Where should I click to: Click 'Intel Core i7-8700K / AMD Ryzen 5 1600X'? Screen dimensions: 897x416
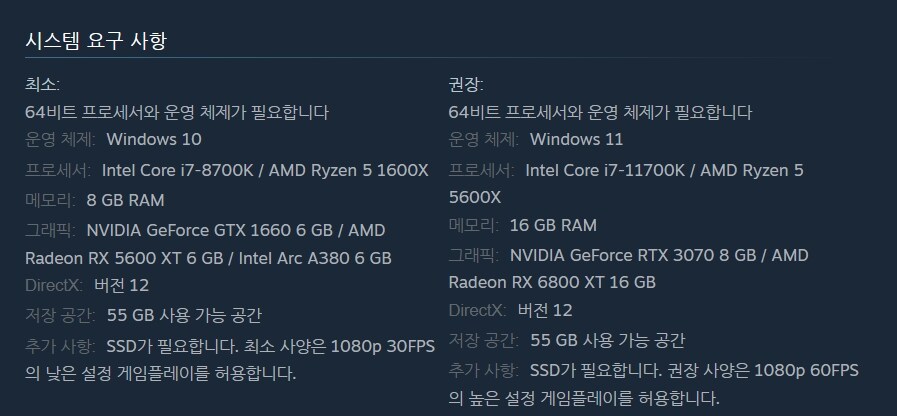point(265,171)
